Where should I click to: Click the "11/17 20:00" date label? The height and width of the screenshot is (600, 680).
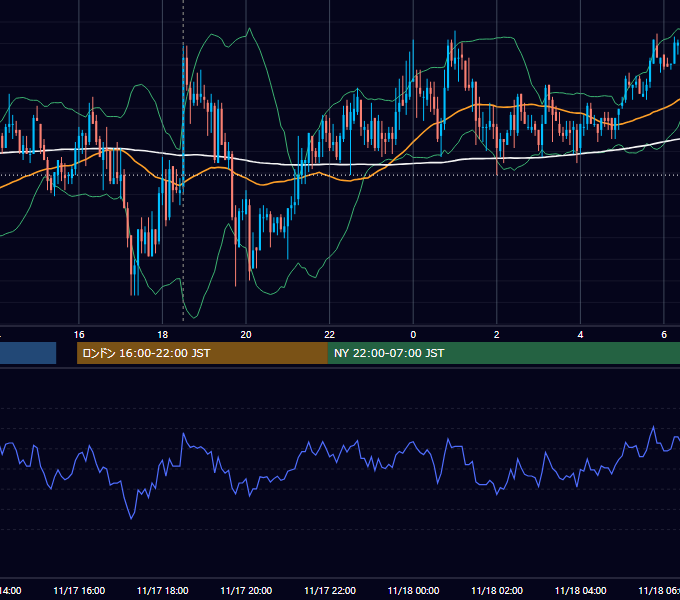point(246,590)
